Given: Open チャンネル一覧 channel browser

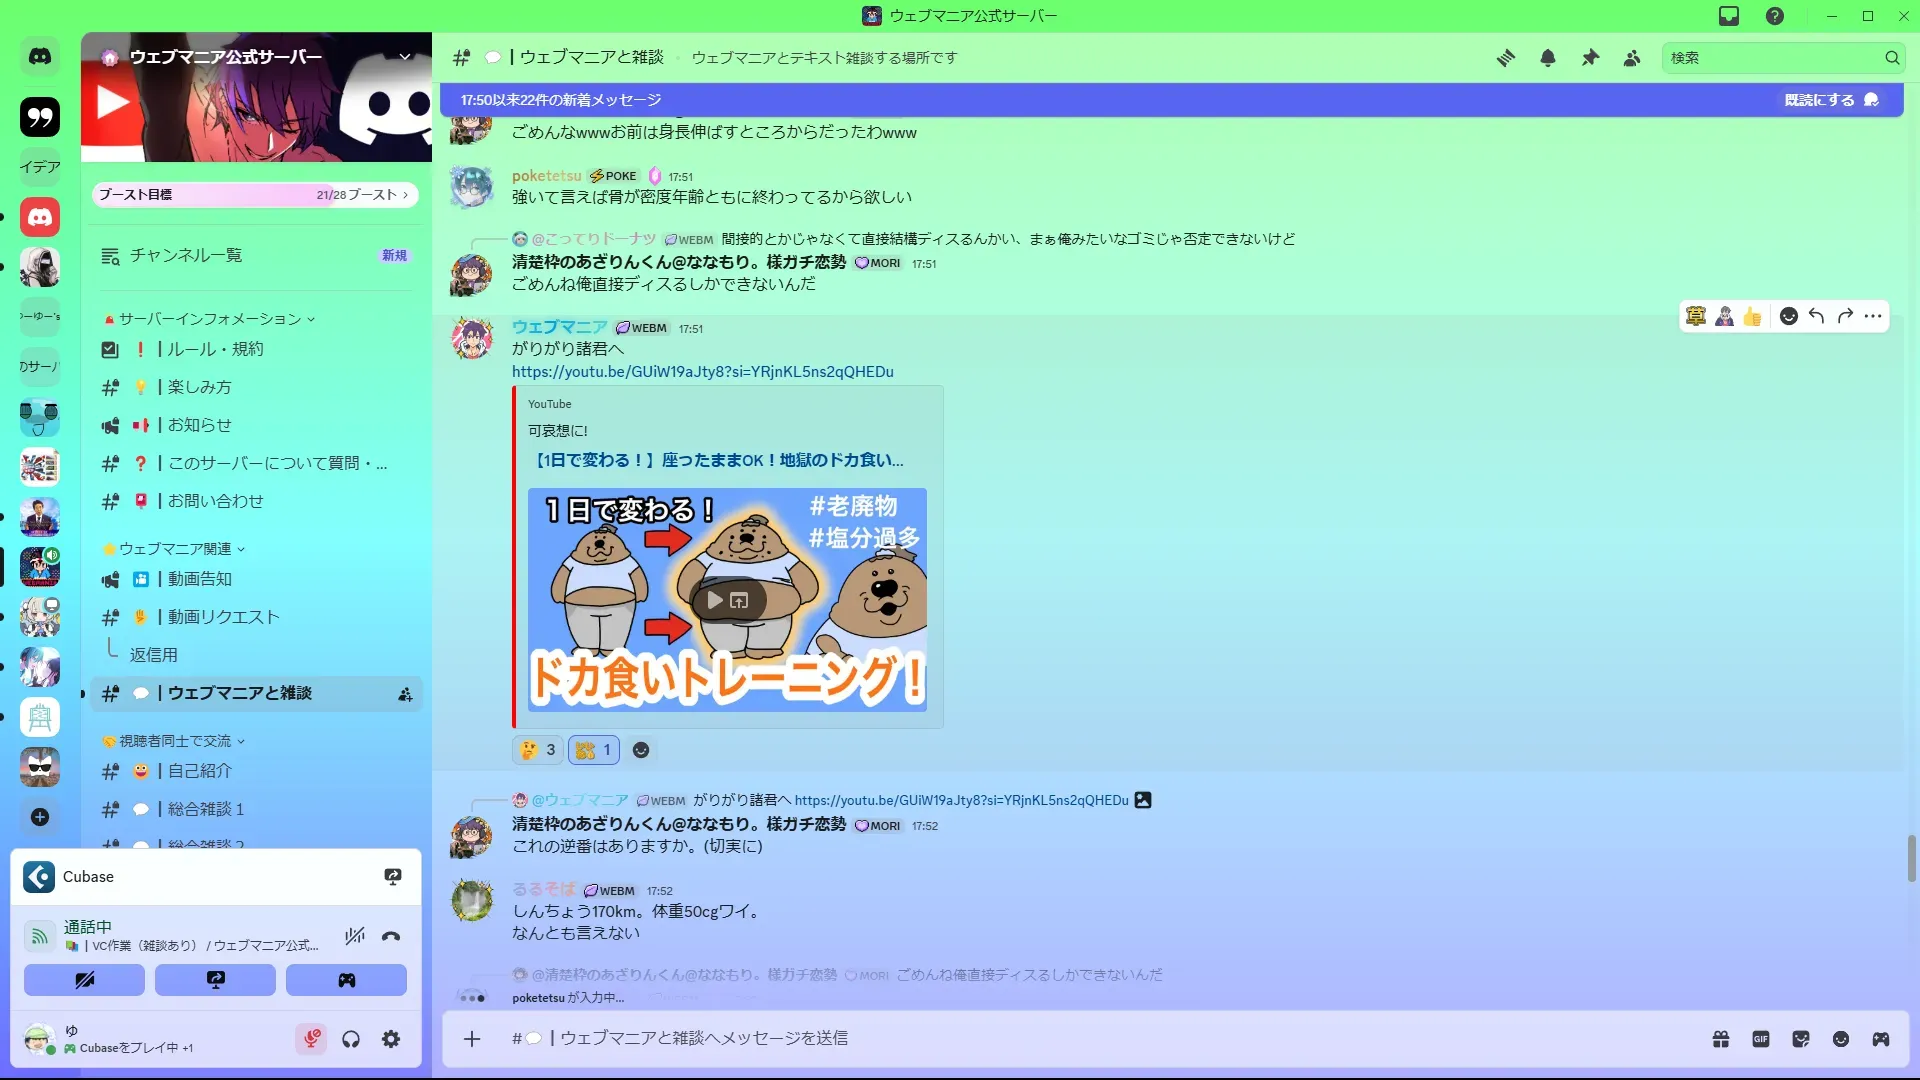Looking at the screenshot, I should click(x=186, y=256).
